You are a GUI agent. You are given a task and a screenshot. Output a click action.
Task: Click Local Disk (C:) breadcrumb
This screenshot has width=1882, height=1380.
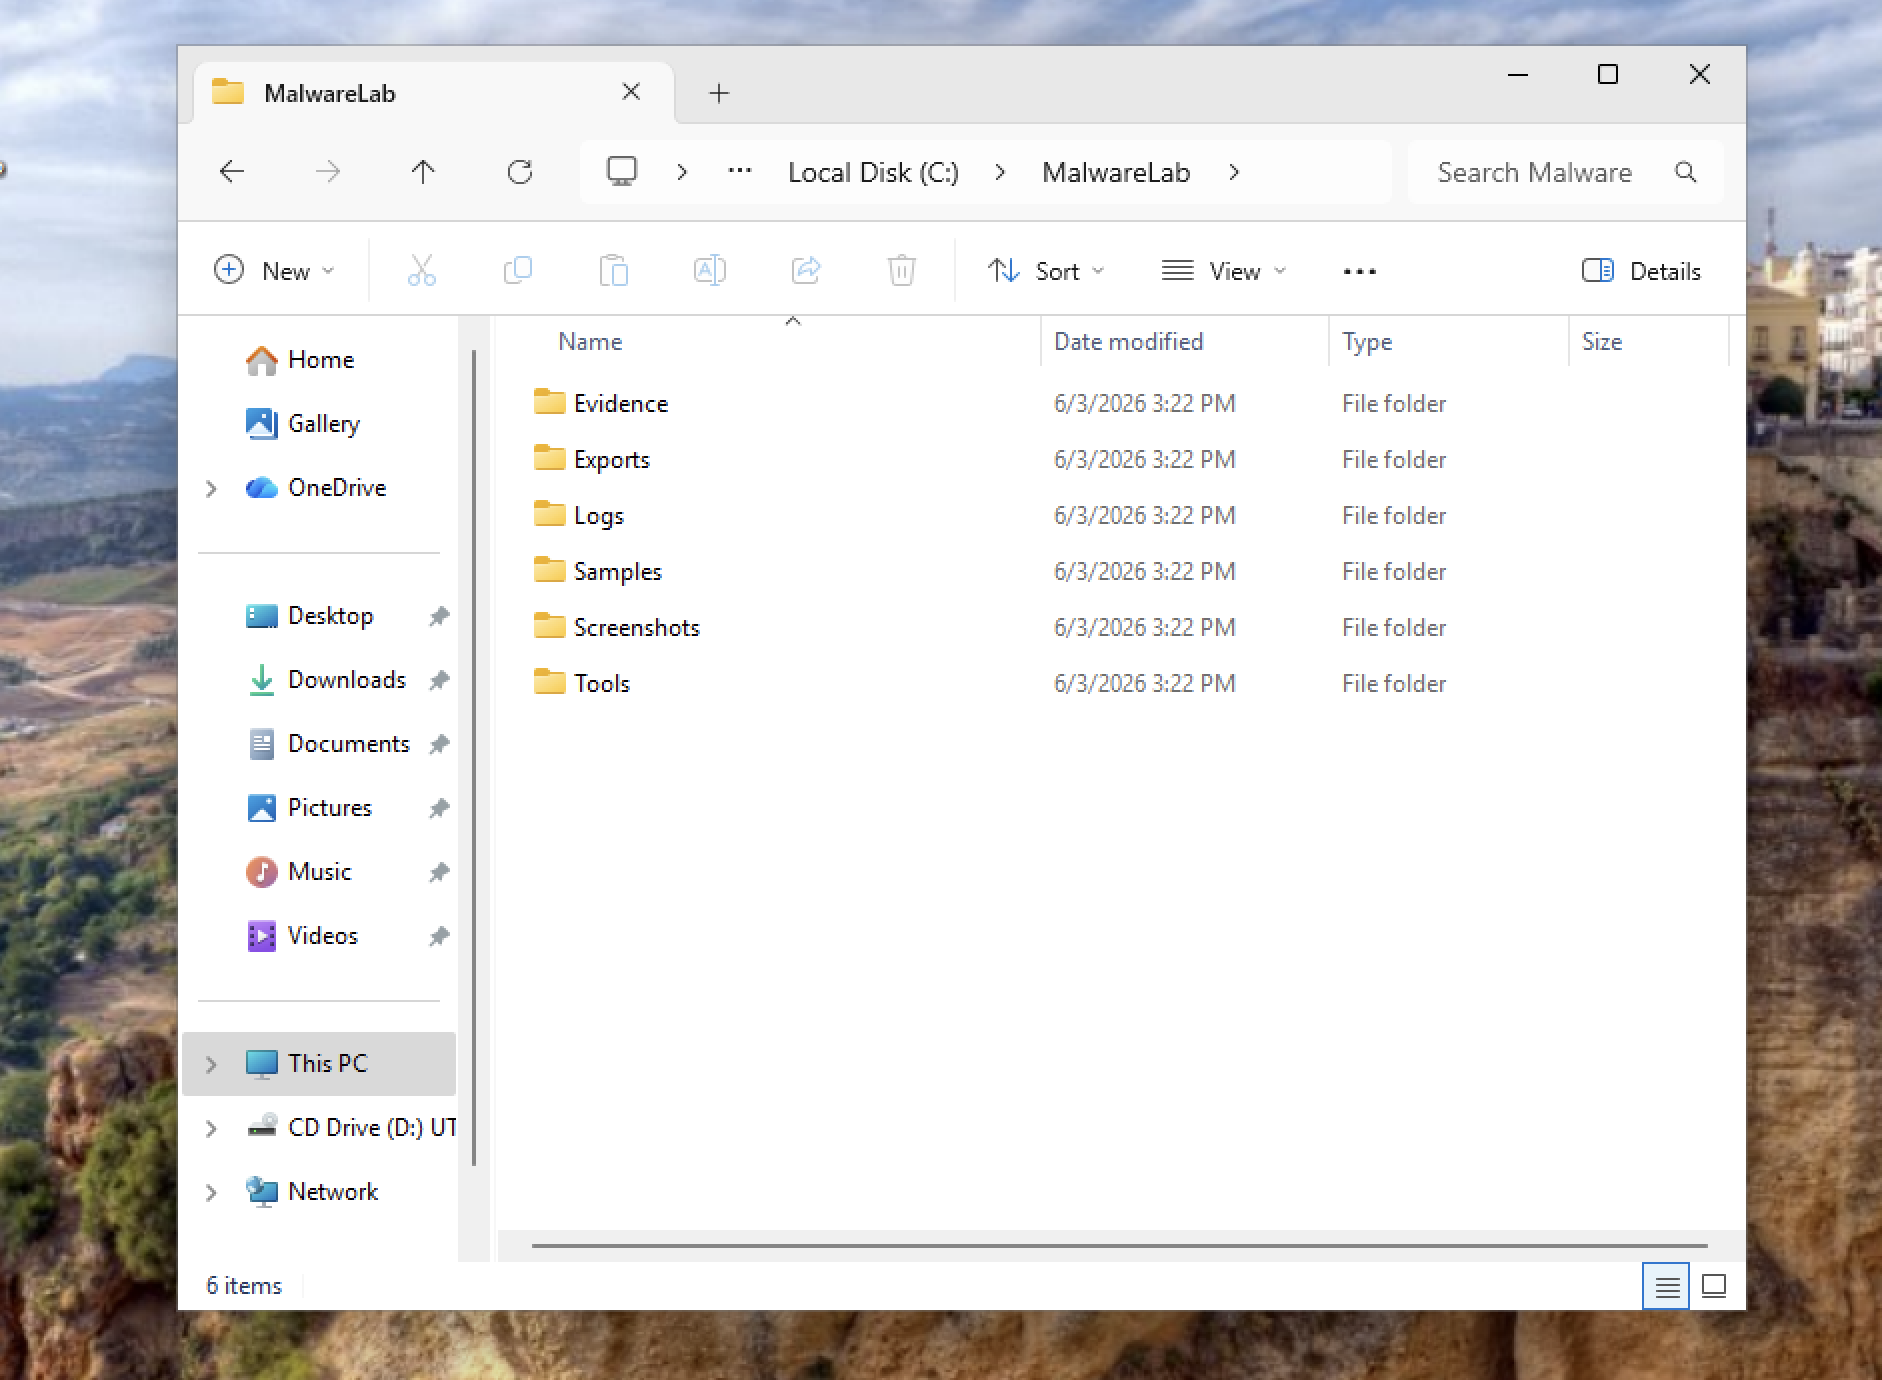pyautogui.click(x=873, y=172)
